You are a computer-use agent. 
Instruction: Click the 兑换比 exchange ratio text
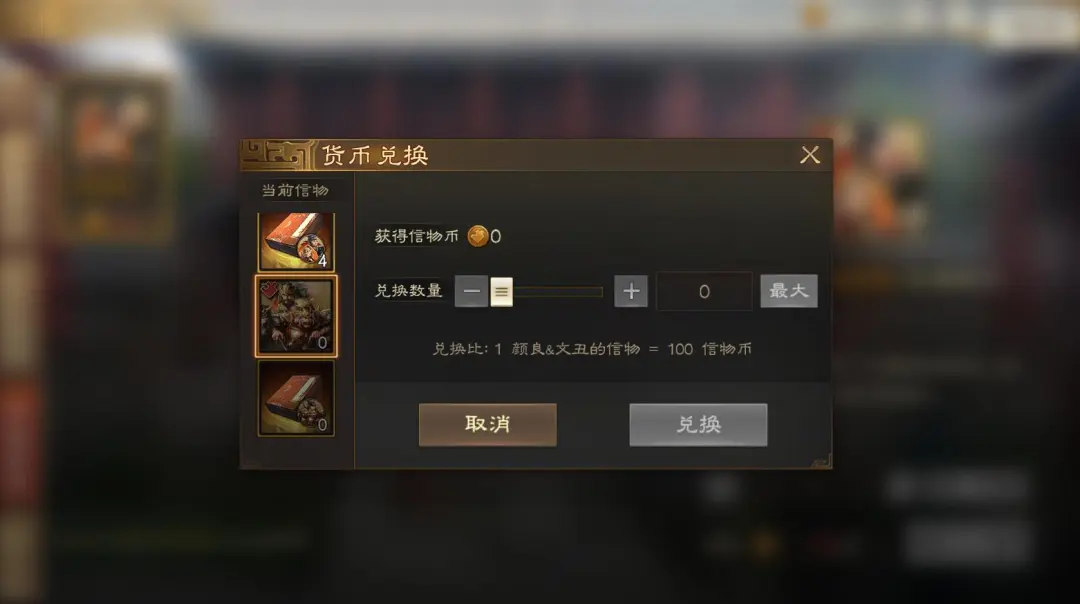(592, 349)
